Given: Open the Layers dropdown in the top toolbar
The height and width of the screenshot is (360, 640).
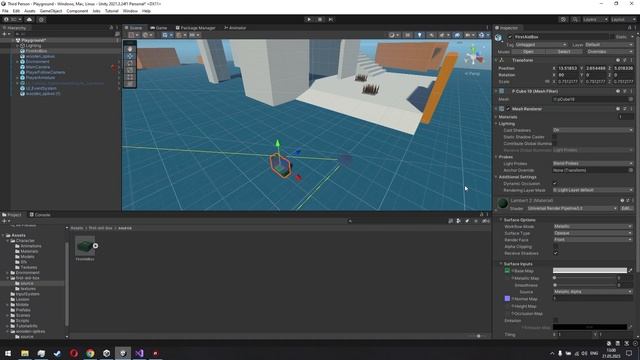Looking at the screenshot, I should pos(595,19).
